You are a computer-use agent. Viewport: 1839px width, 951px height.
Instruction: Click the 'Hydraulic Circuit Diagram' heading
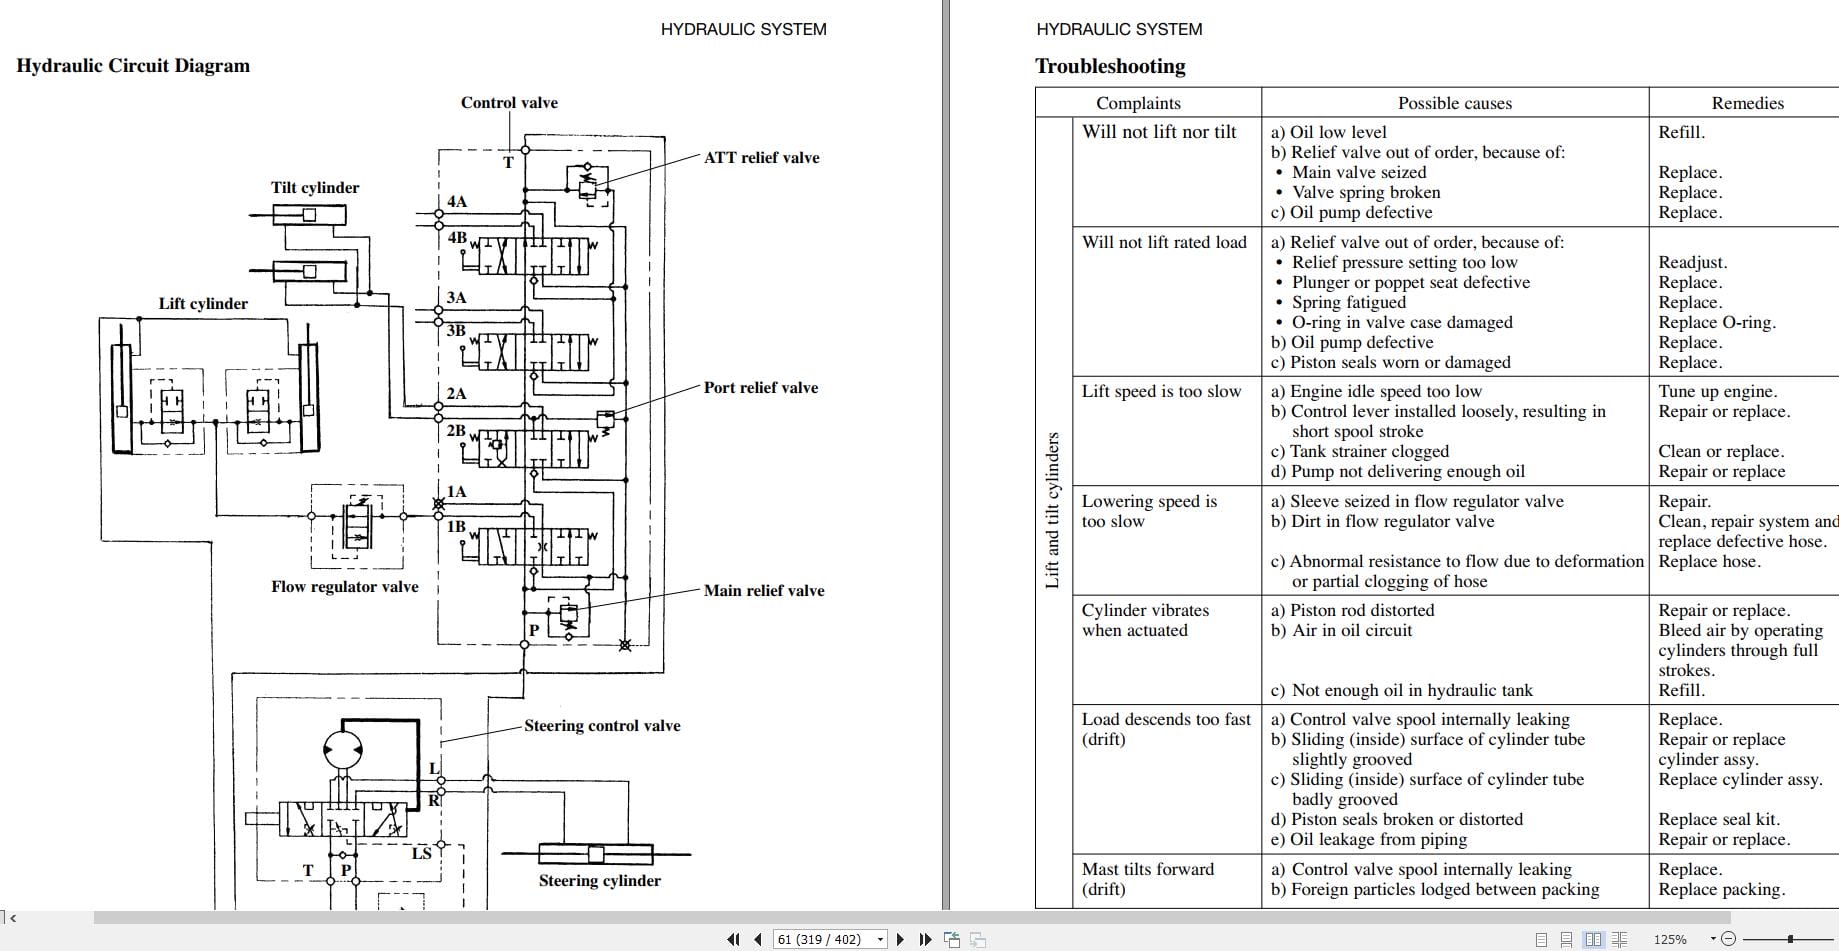point(133,66)
